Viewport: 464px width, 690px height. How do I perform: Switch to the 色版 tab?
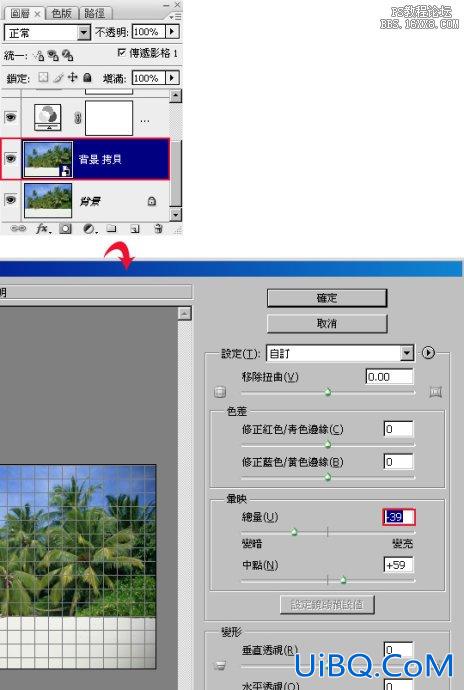[x=61, y=14]
